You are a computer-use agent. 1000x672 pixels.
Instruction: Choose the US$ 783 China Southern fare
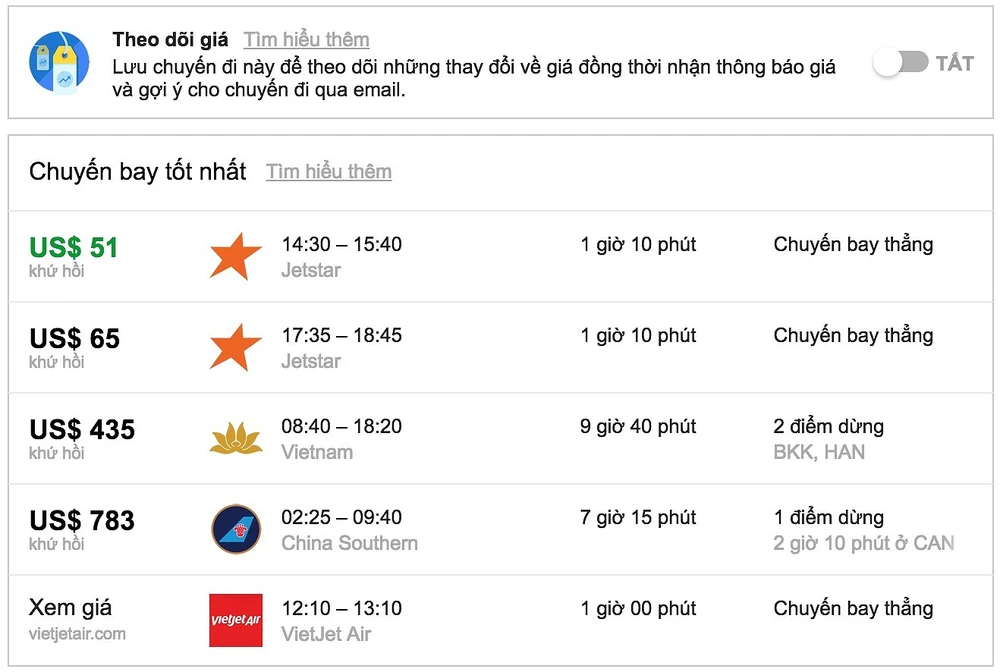(82, 521)
